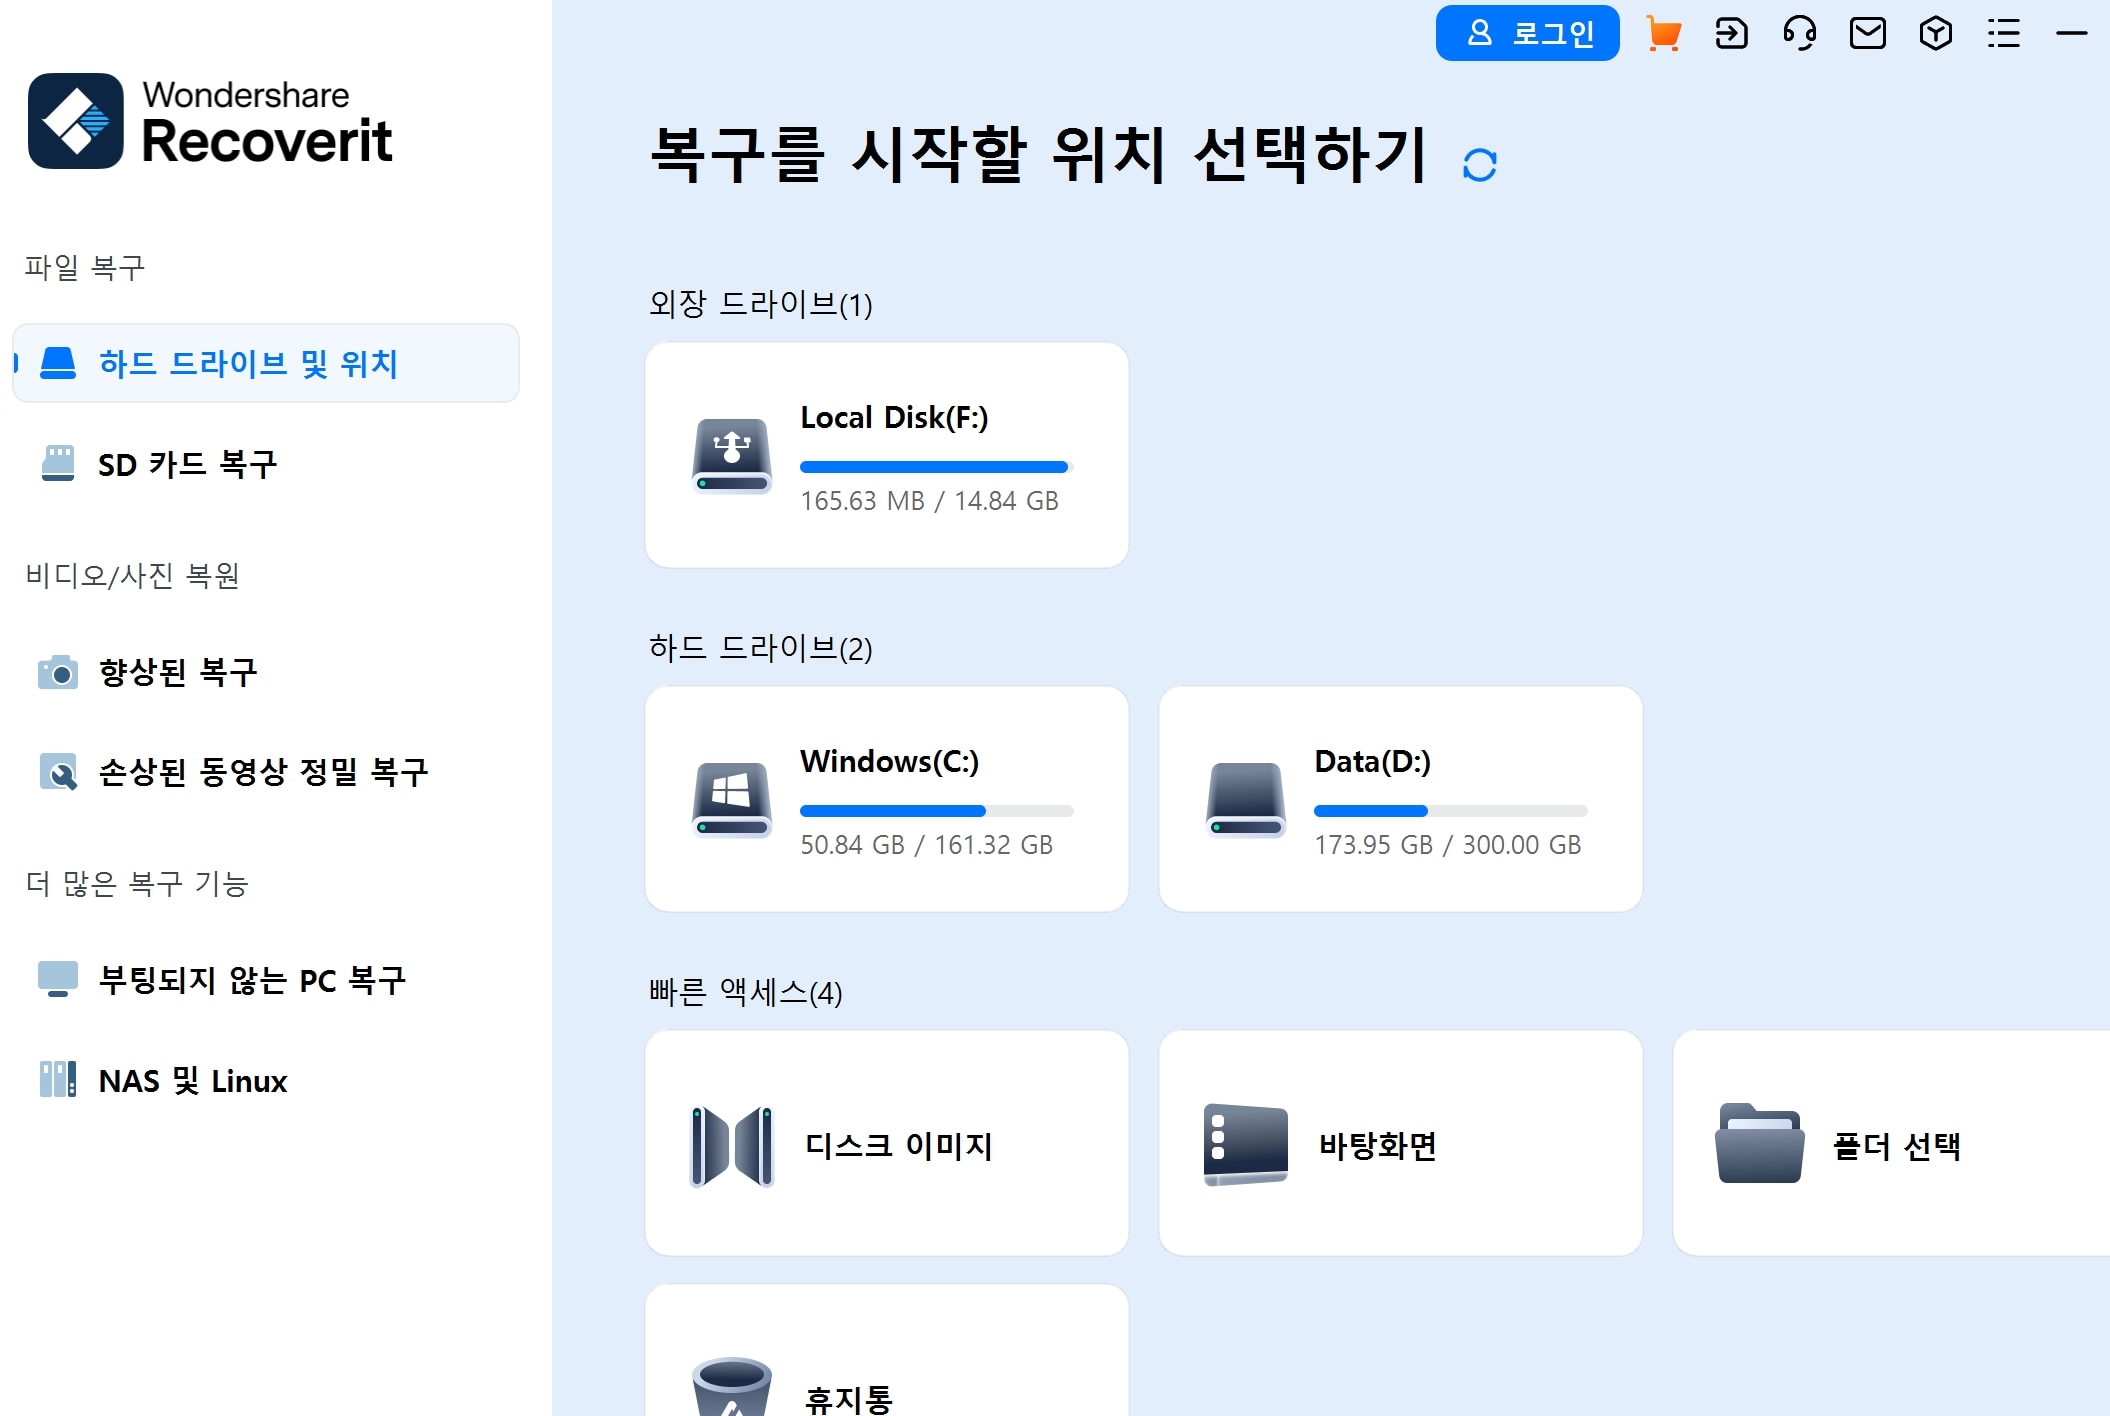Image resolution: width=2110 pixels, height=1416 pixels.
Task: Open the list menu icon in top bar
Action: [x=2003, y=33]
